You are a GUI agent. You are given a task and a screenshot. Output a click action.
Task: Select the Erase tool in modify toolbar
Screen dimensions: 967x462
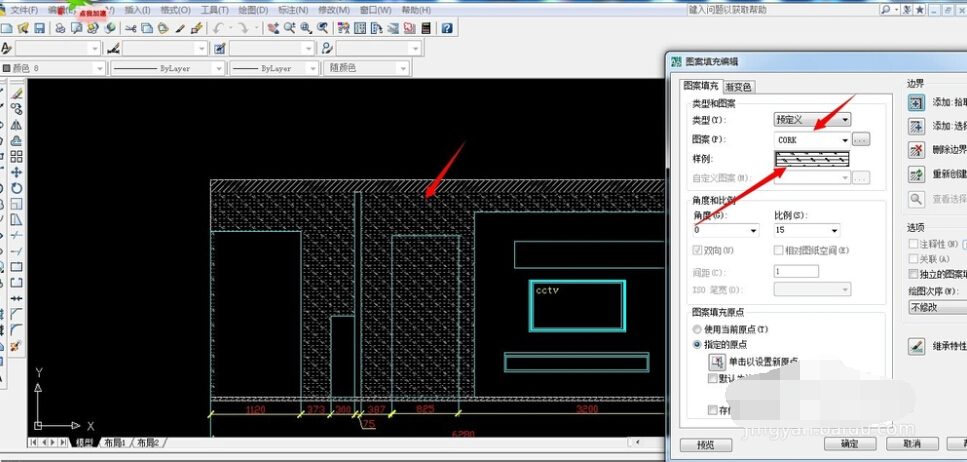pos(17,94)
